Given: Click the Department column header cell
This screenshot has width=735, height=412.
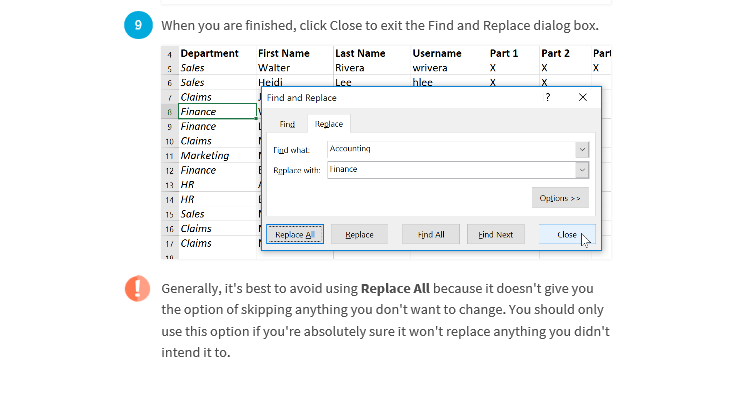Looking at the screenshot, I should click(x=218, y=53).
